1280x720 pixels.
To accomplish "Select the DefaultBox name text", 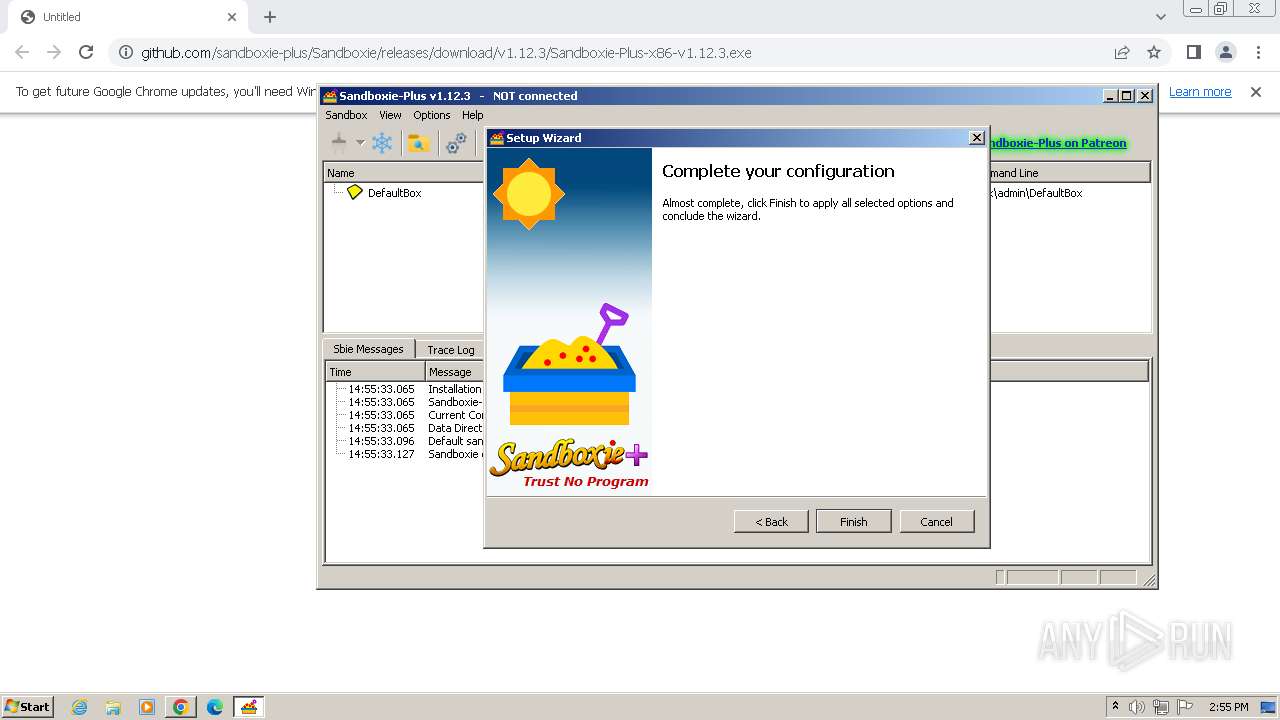I will pos(394,193).
